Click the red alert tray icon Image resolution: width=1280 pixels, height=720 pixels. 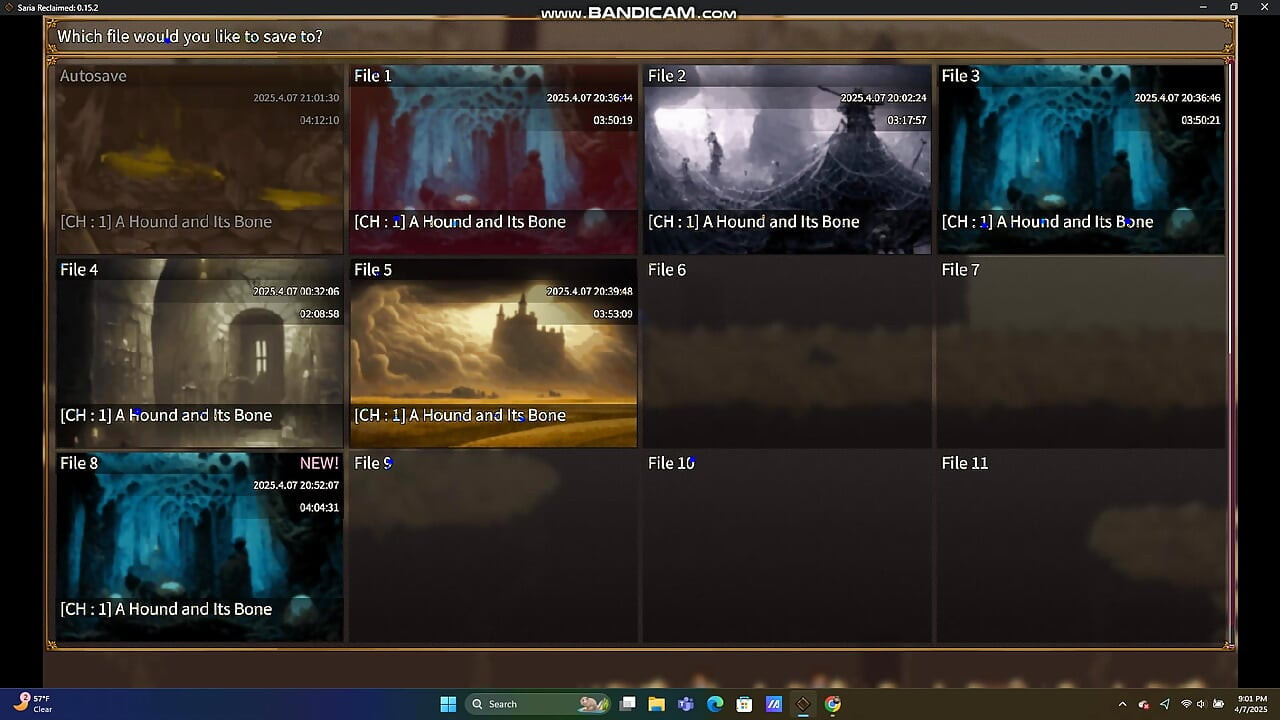[1144, 704]
